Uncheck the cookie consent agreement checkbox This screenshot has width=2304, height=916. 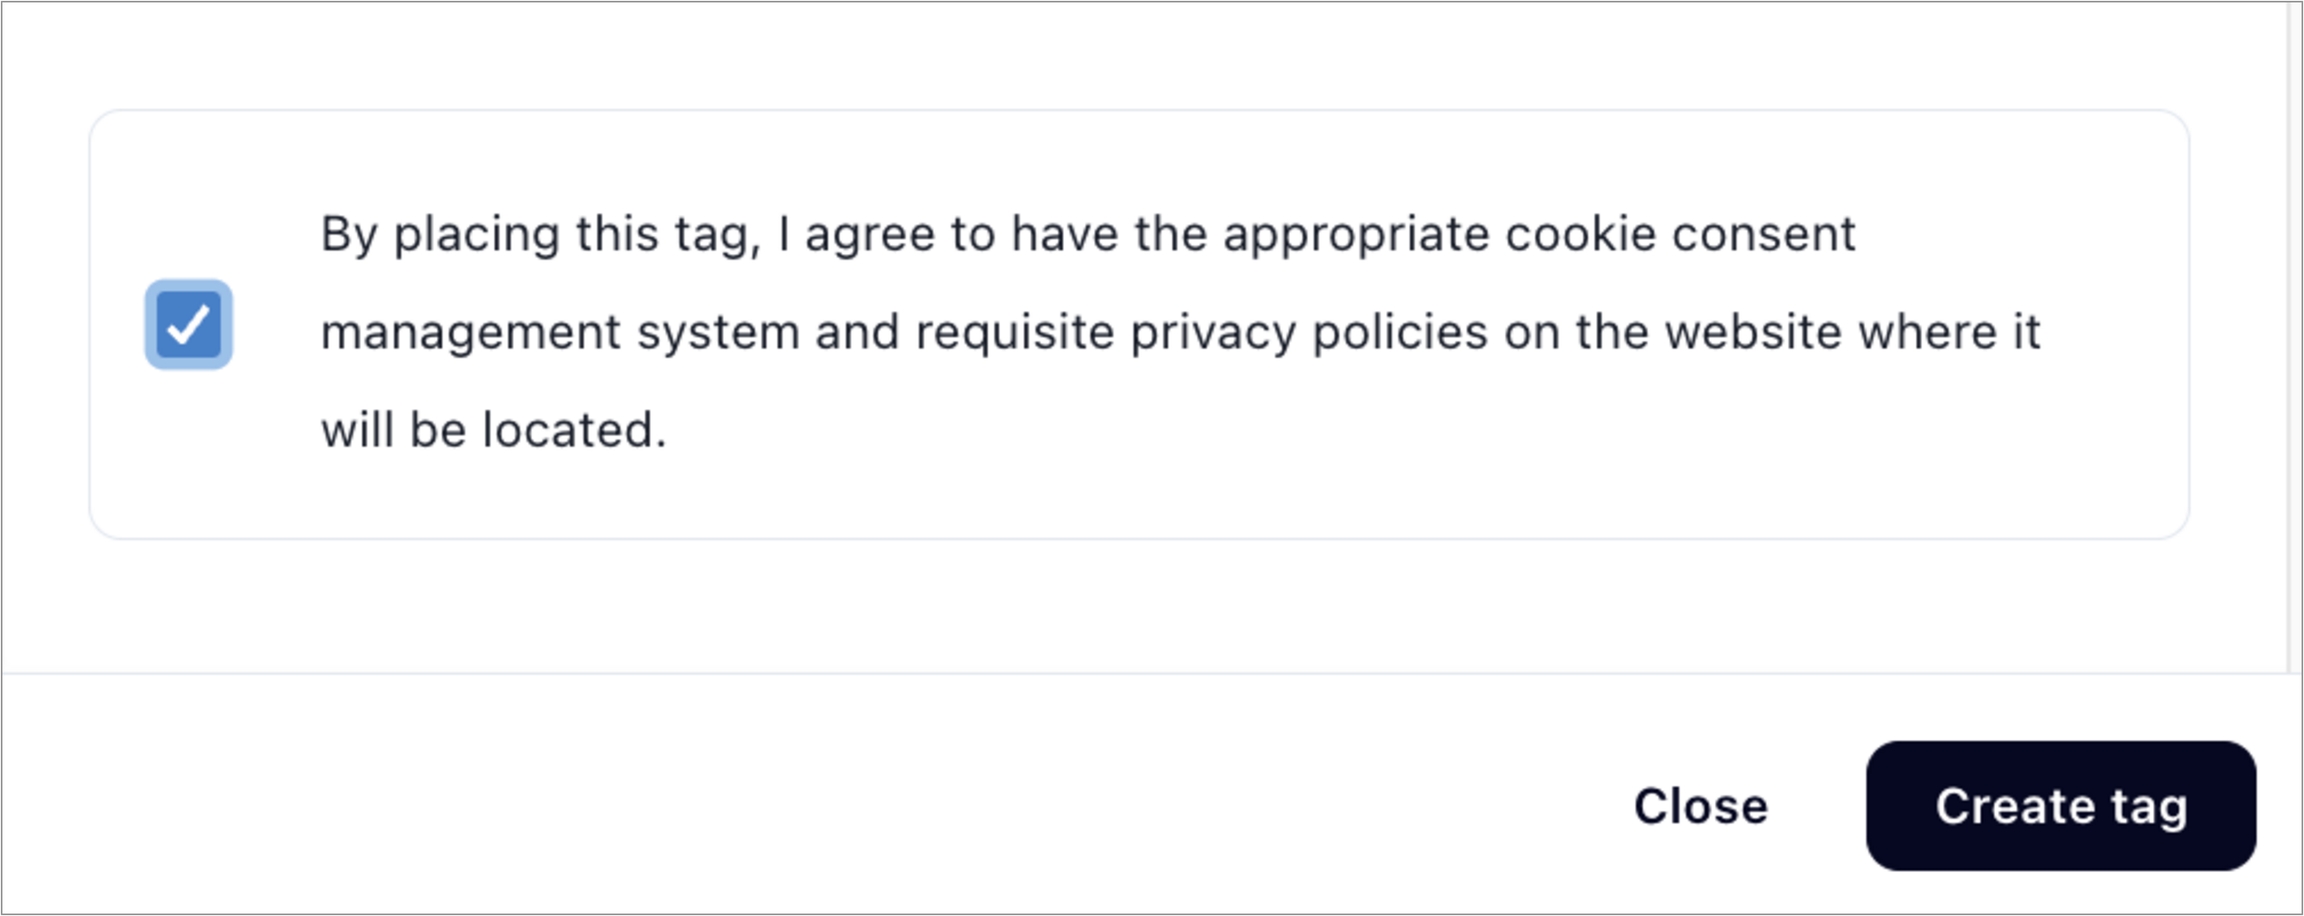[189, 325]
